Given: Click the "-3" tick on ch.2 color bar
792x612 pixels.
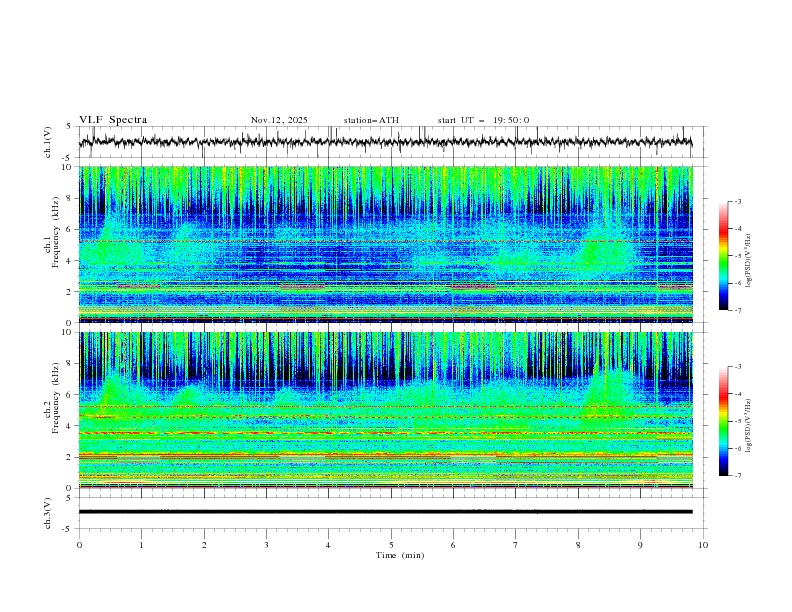Looking at the screenshot, I should 737,367.
